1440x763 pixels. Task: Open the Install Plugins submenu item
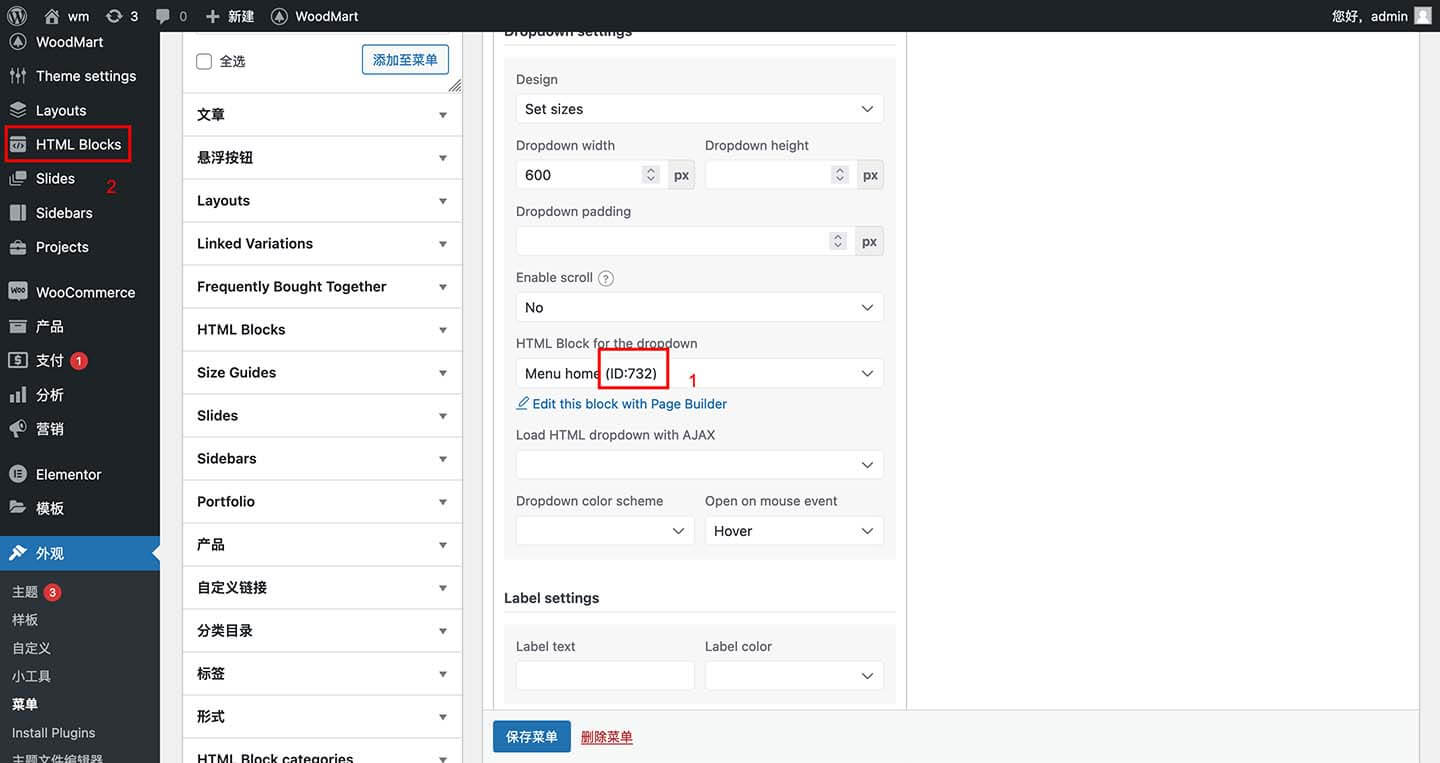tap(53, 732)
